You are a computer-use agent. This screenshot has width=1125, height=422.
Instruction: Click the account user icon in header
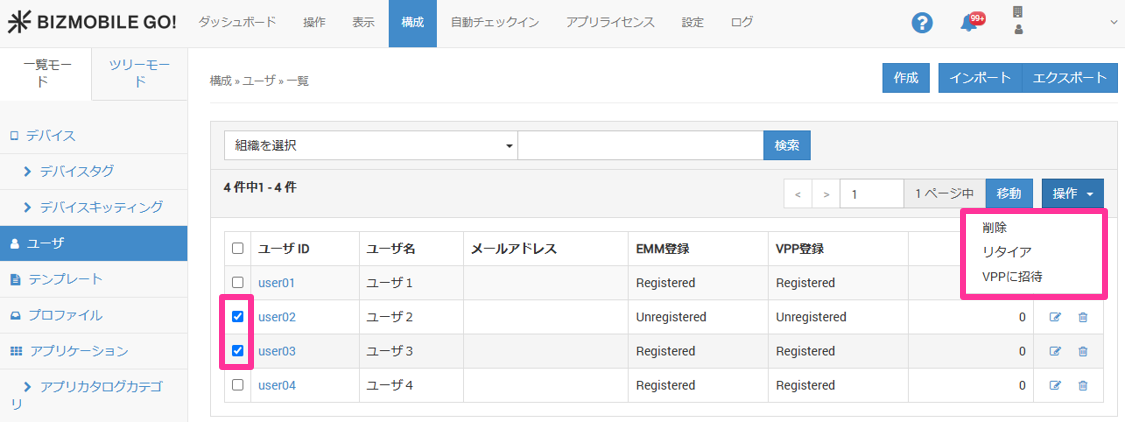[x=1018, y=22]
